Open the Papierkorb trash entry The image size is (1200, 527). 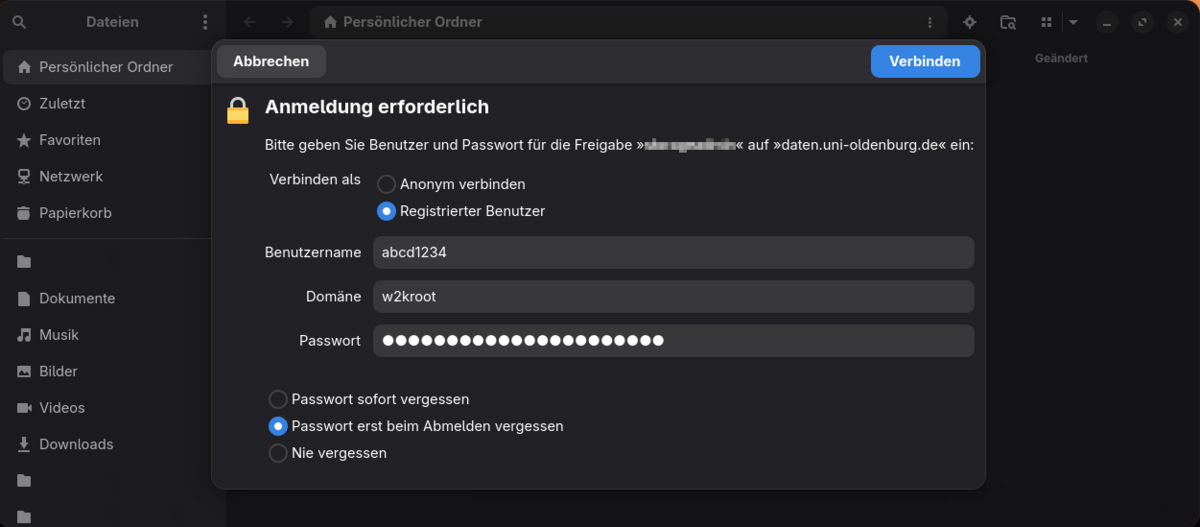75,213
